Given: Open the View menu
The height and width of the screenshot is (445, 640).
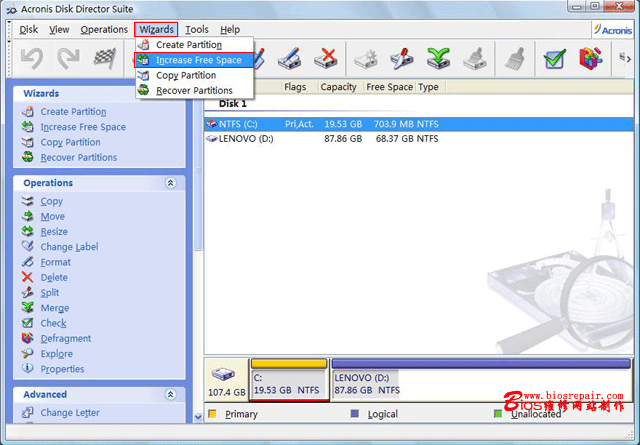Looking at the screenshot, I should pyautogui.click(x=59, y=29).
